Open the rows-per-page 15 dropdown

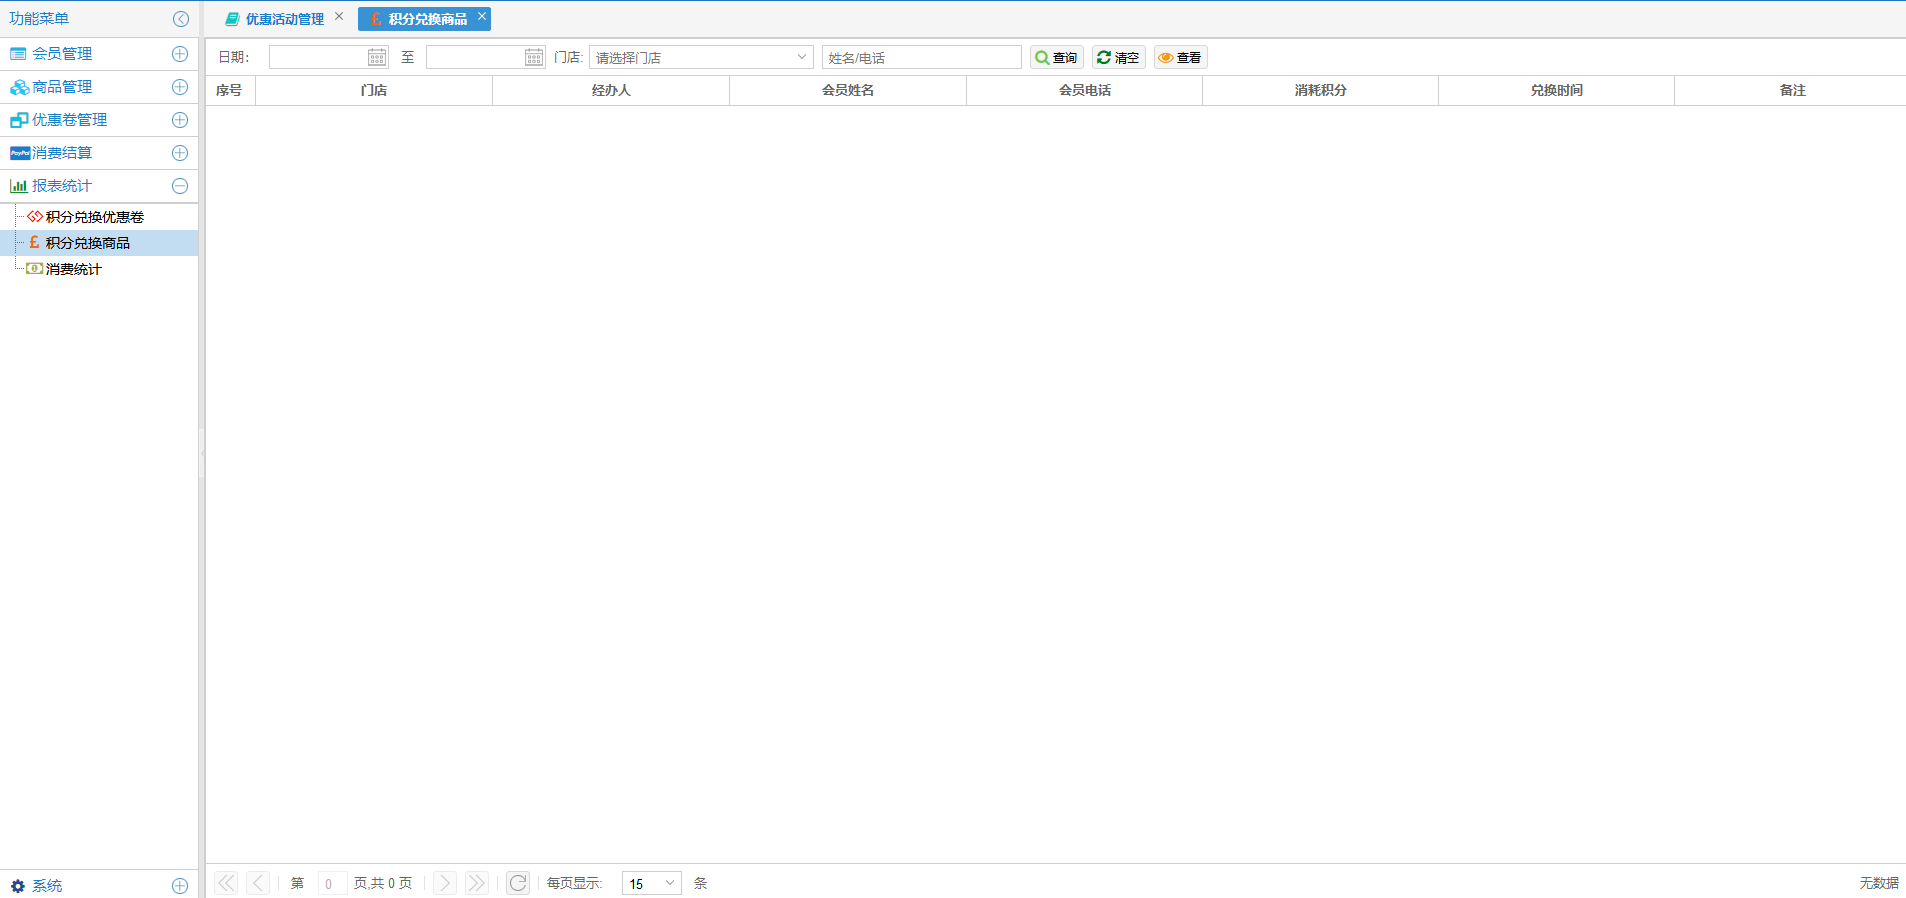click(x=652, y=883)
